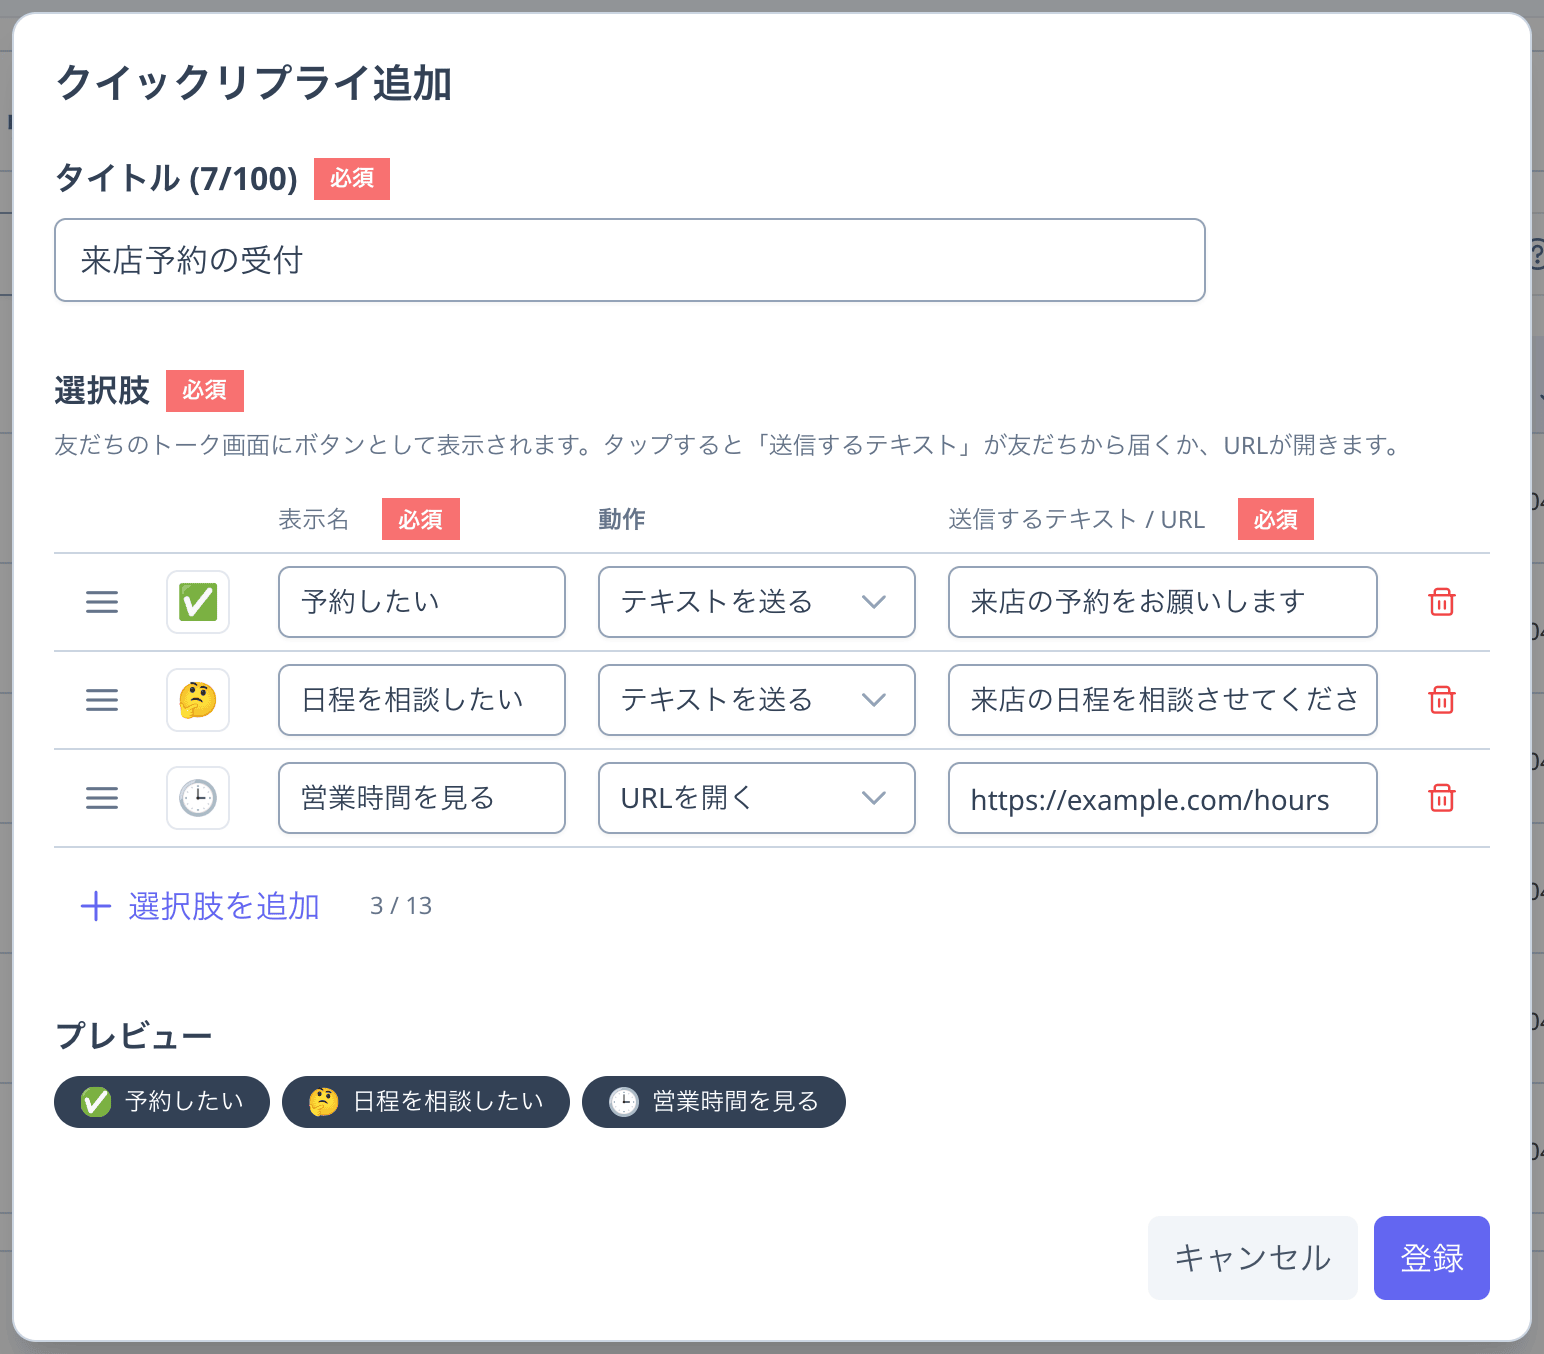Open action dropdown for 日程を相談したい row
Viewport: 1544px width, 1354px height.
[x=757, y=700]
